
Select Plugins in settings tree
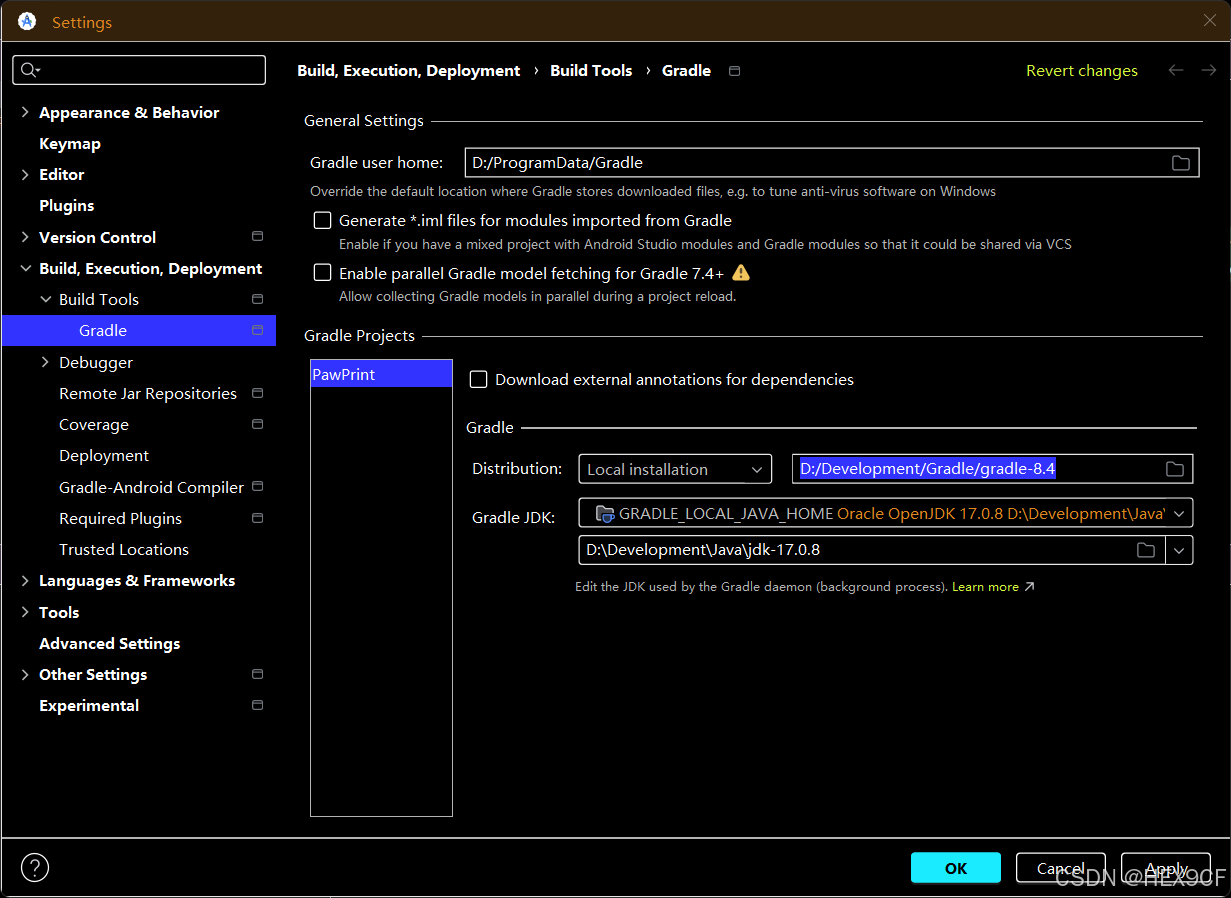[66, 205]
